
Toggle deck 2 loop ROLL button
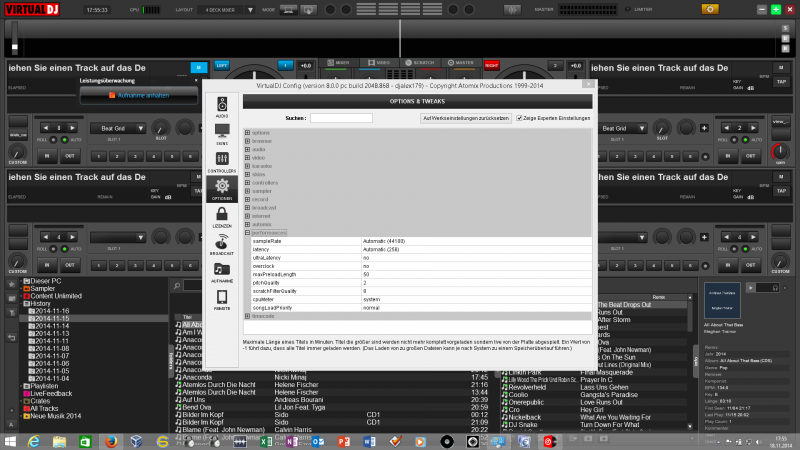(x=734, y=140)
